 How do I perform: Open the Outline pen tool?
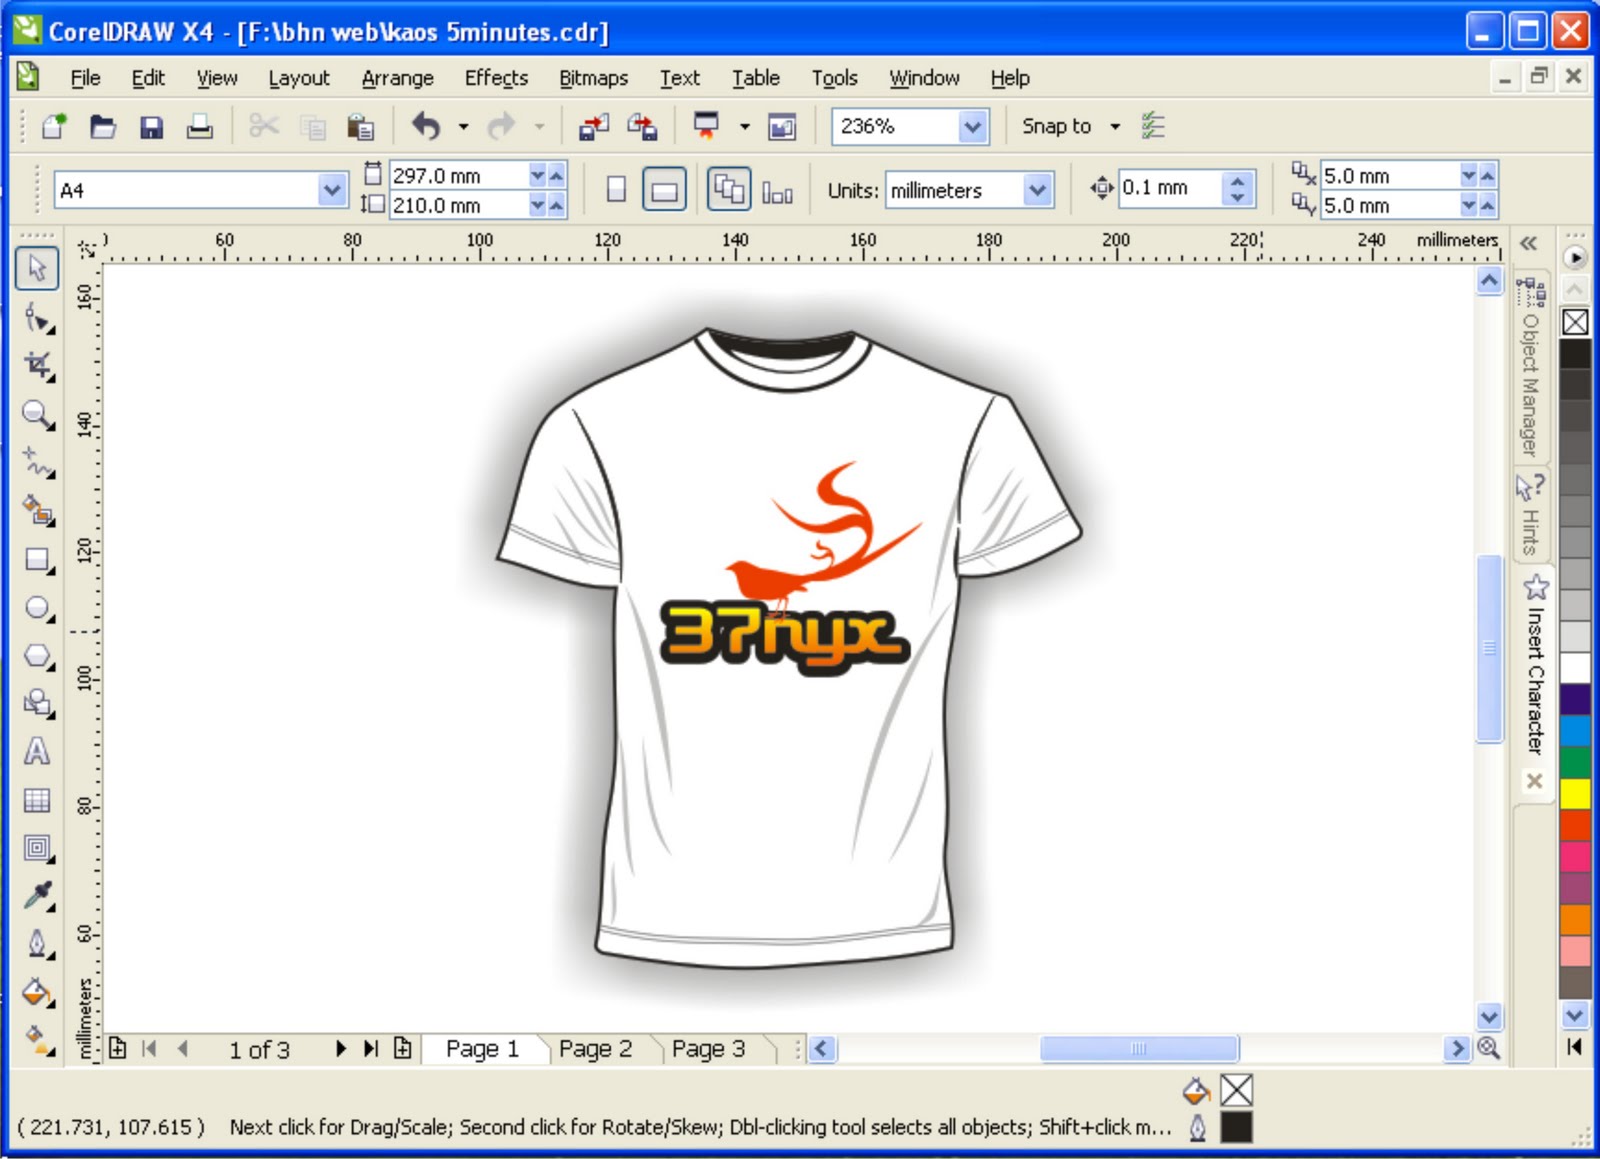38,944
